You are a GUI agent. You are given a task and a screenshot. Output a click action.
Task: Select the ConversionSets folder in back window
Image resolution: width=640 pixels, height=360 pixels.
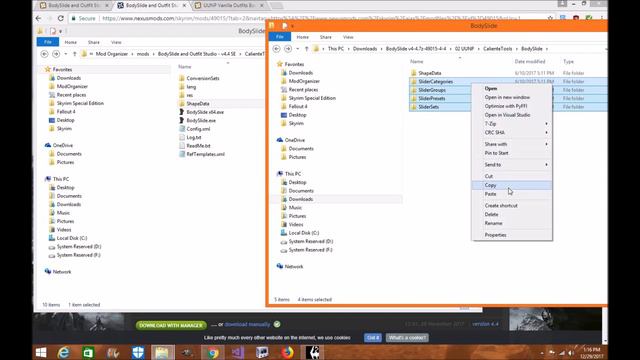pos(202,78)
